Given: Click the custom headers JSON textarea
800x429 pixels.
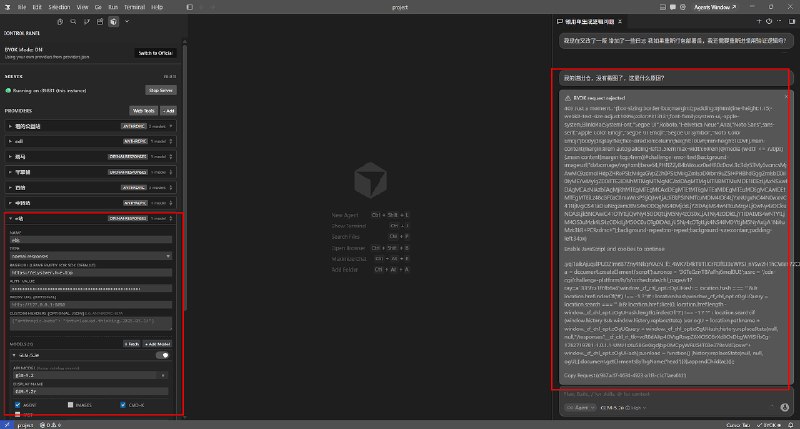Looking at the screenshot, I should (x=91, y=323).
